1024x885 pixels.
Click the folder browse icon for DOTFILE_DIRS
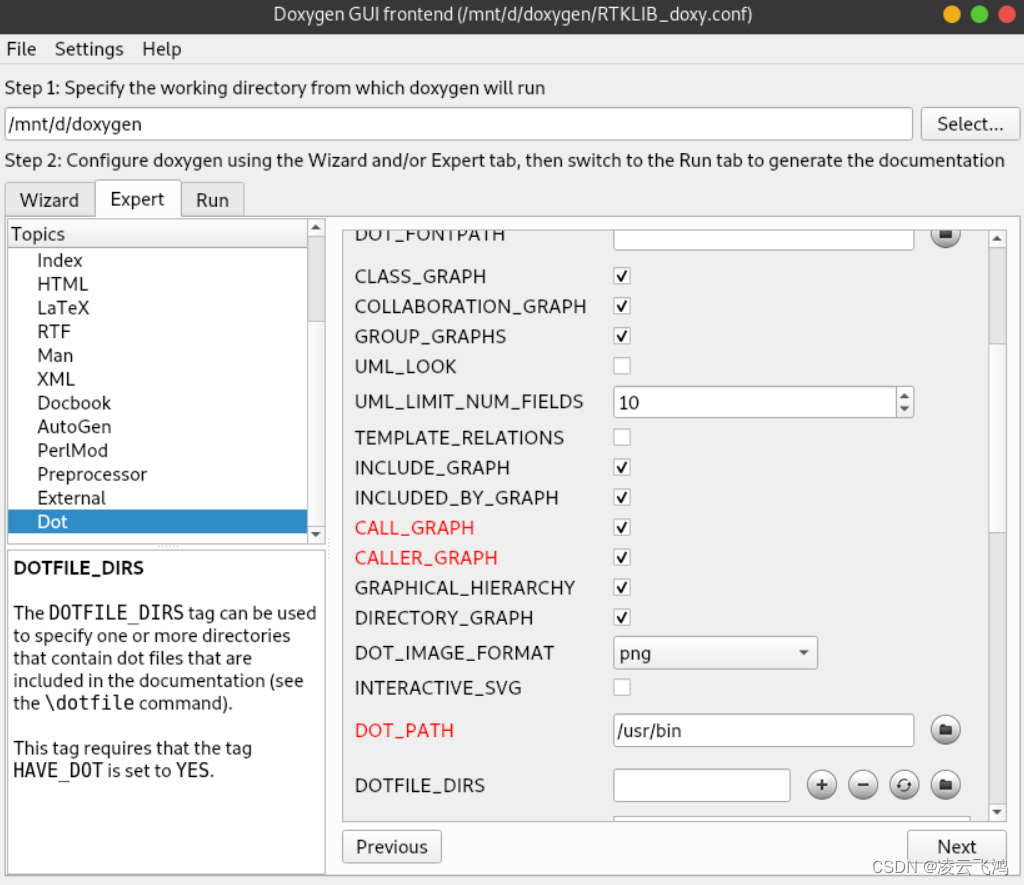coord(945,784)
